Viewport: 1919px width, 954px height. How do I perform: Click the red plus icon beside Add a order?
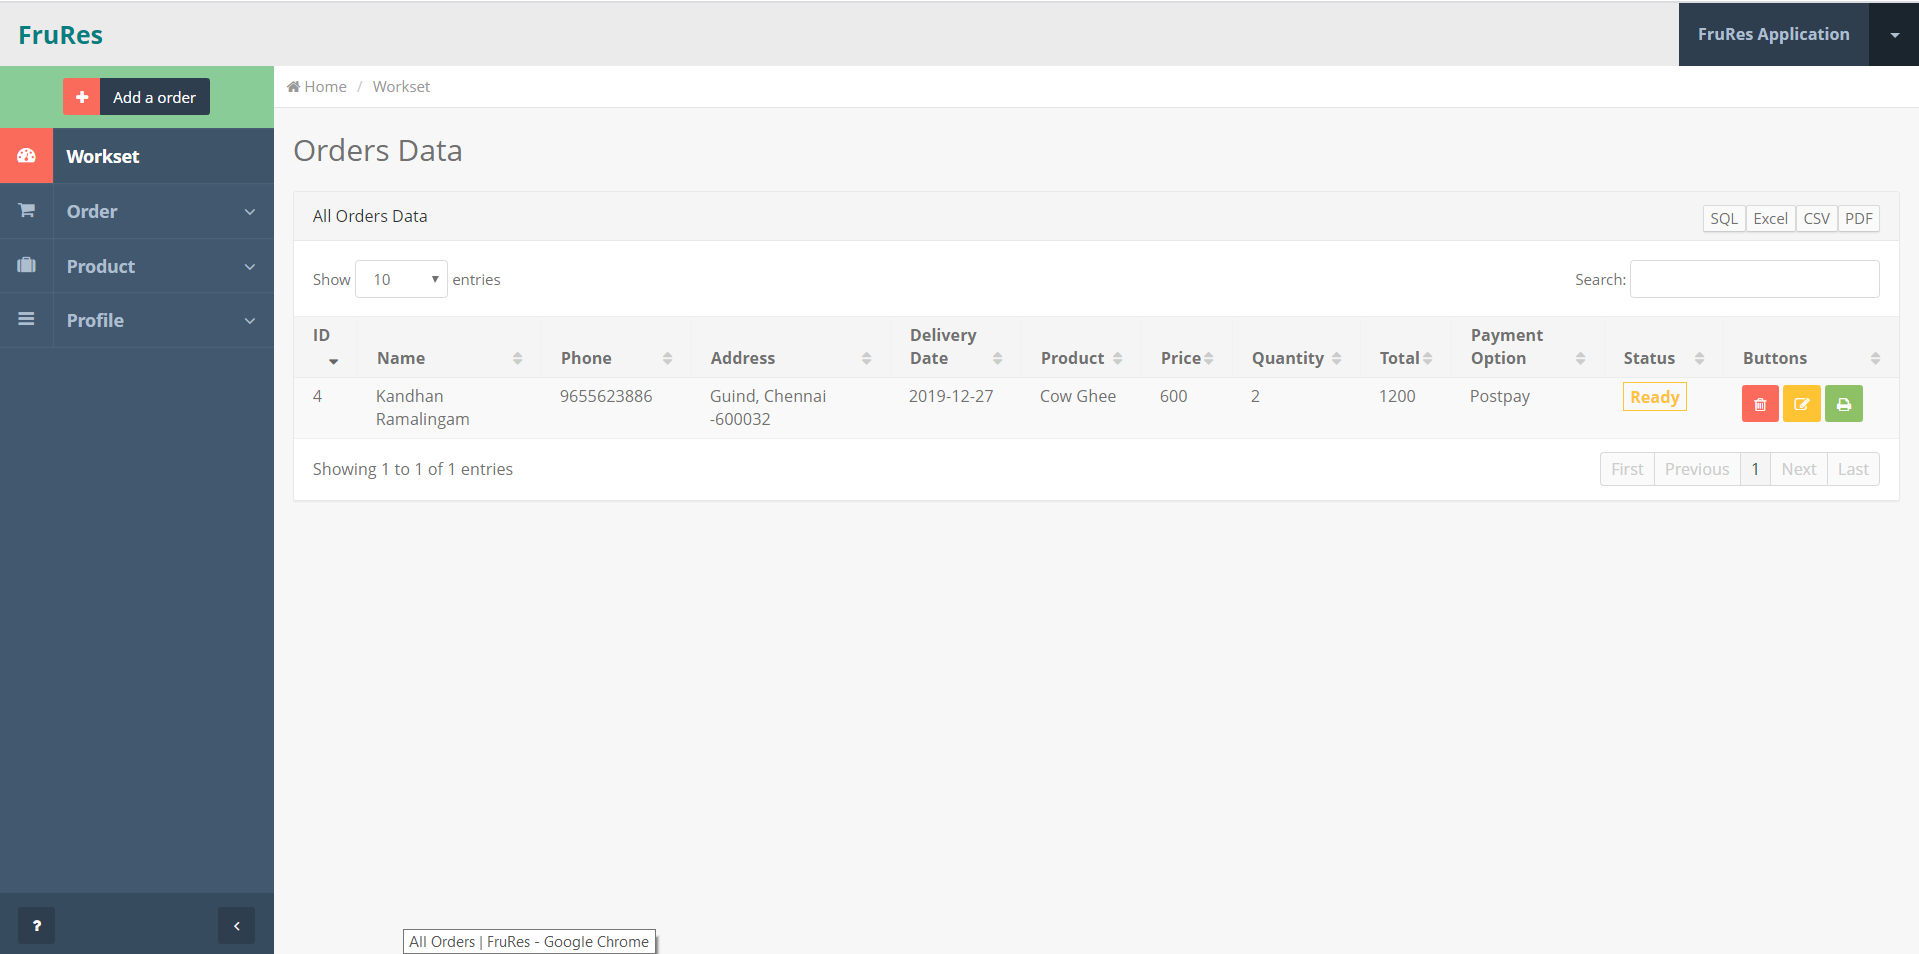point(82,97)
